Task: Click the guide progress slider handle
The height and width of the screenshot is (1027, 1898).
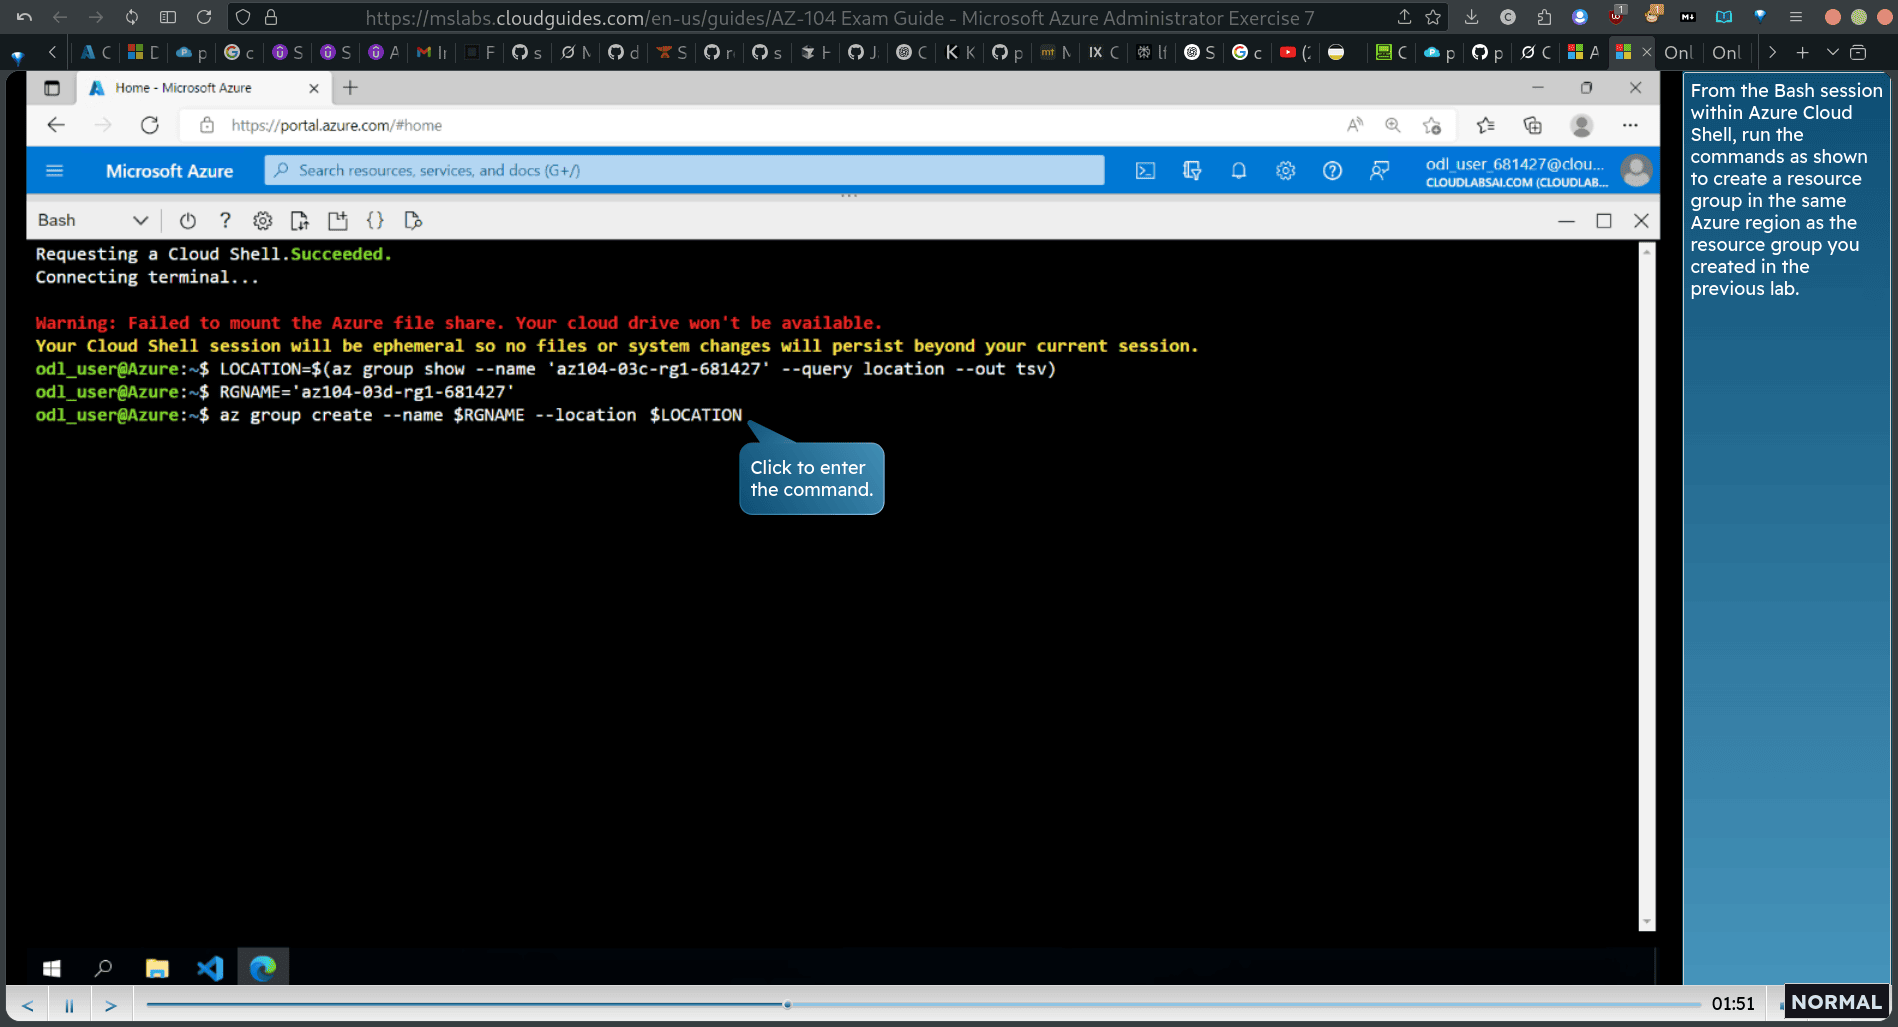Action: click(x=788, y=1004)
